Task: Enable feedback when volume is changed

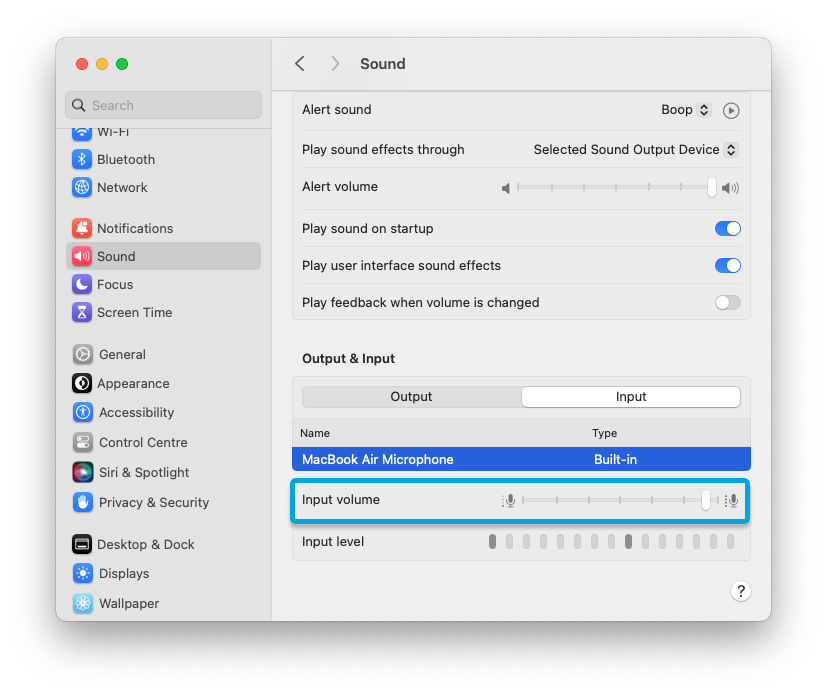Action: point(727,302)
